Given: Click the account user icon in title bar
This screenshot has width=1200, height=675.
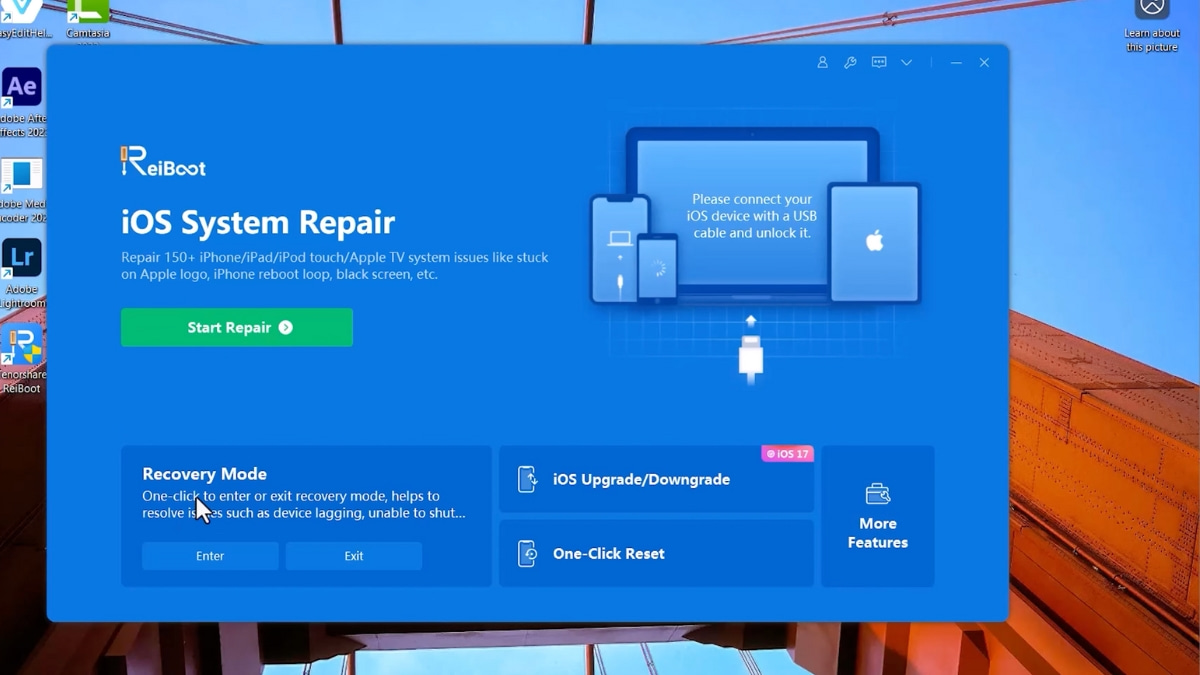Looking at the screenshot, I should 822,62.
